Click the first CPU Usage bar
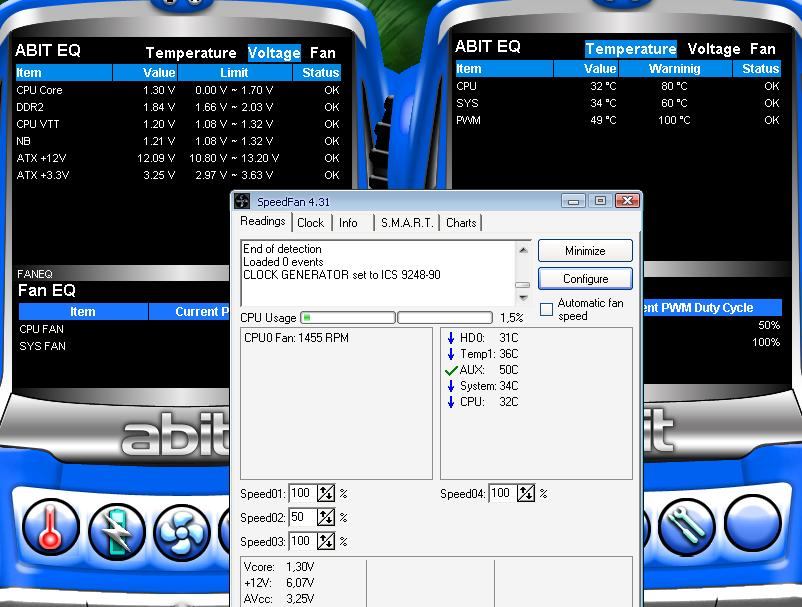This screenshot has height=607, width=802. (x=348, y=318)
